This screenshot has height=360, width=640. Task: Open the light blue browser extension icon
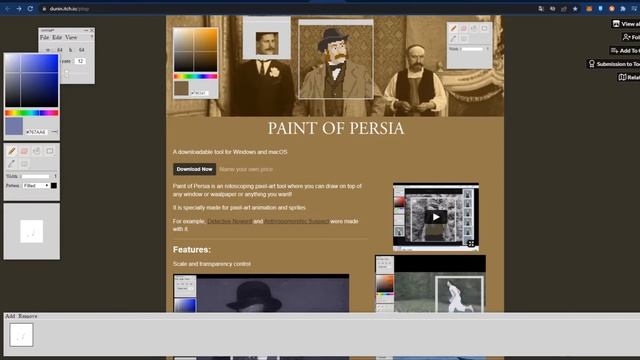pos(600,9)
